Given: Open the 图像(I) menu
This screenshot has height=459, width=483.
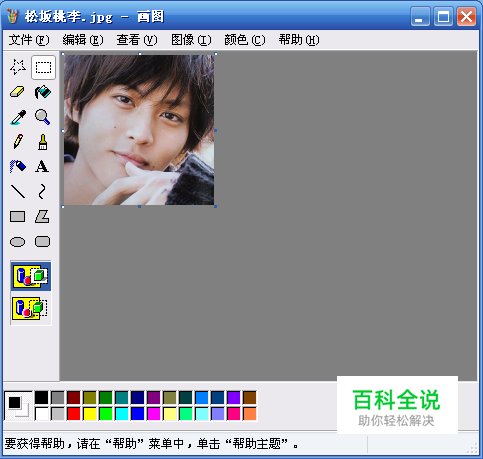Looking at the screenshot, I should click(191, 40).
